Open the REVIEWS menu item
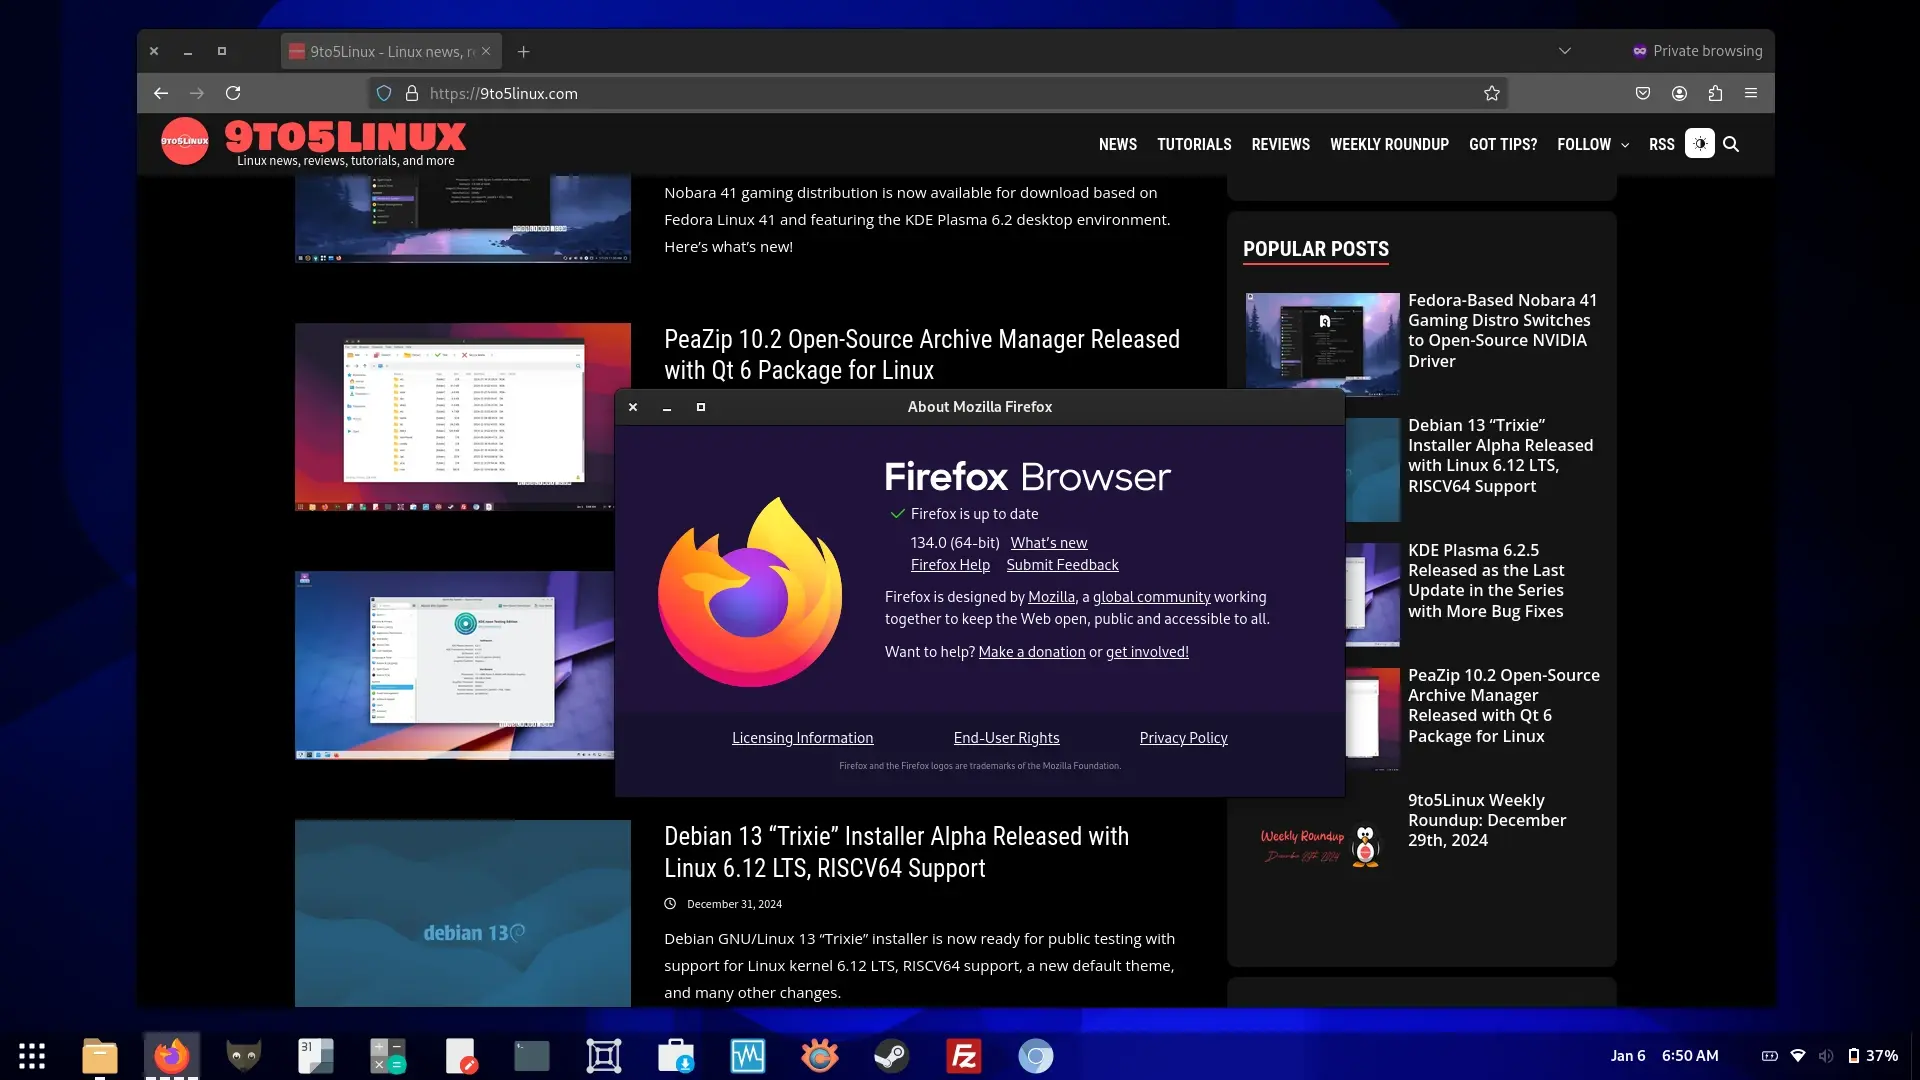1920x1080 pixels. (x=1280, y=144)
